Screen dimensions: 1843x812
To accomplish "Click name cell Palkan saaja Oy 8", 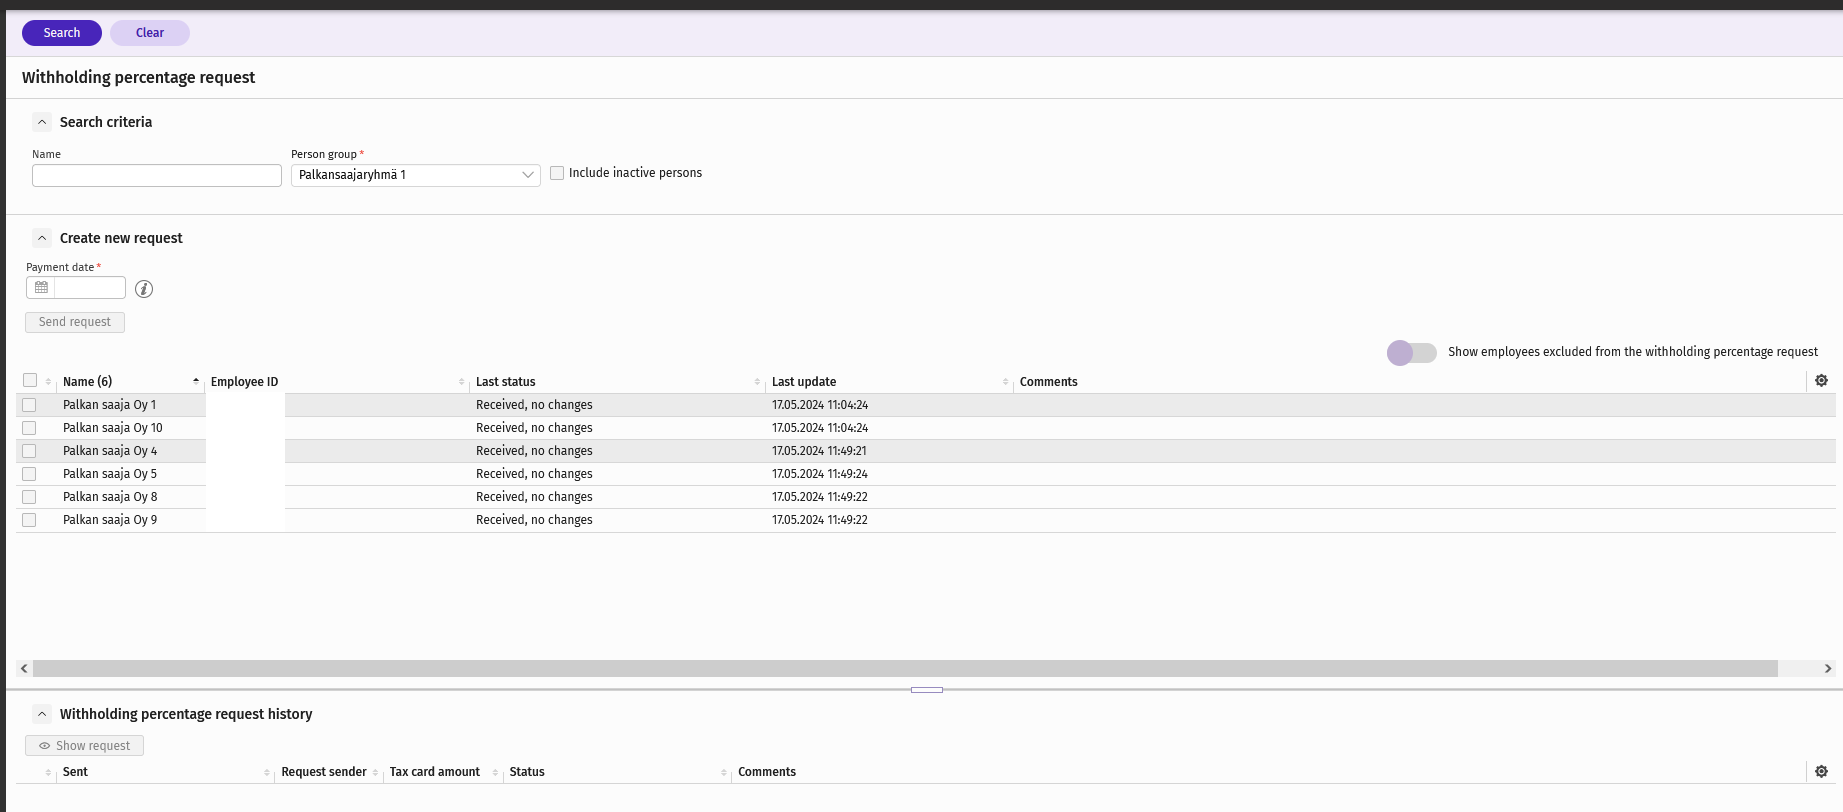I will [x=110, y=497].
